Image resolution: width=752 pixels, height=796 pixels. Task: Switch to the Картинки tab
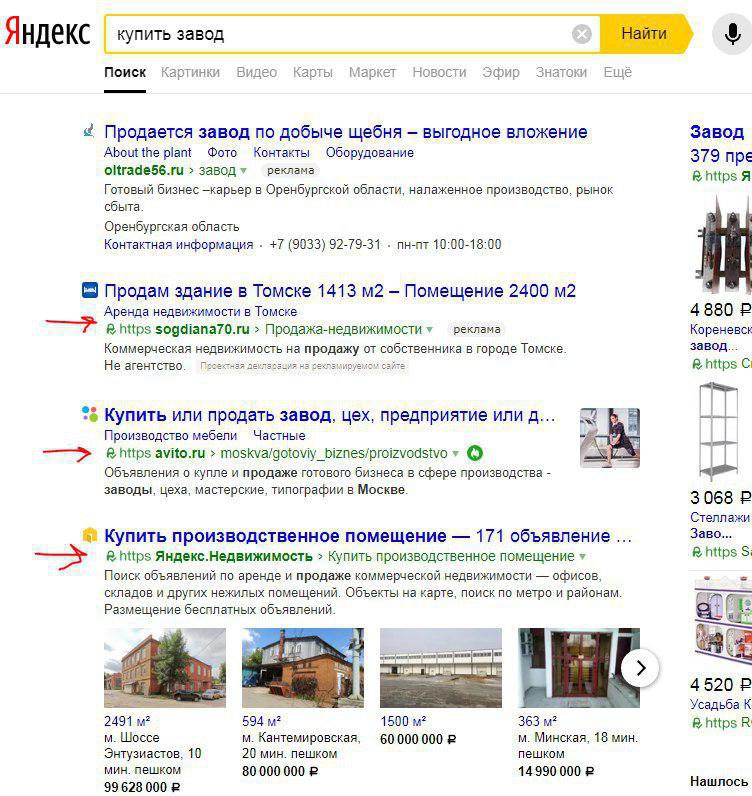(x=190, y=72)
